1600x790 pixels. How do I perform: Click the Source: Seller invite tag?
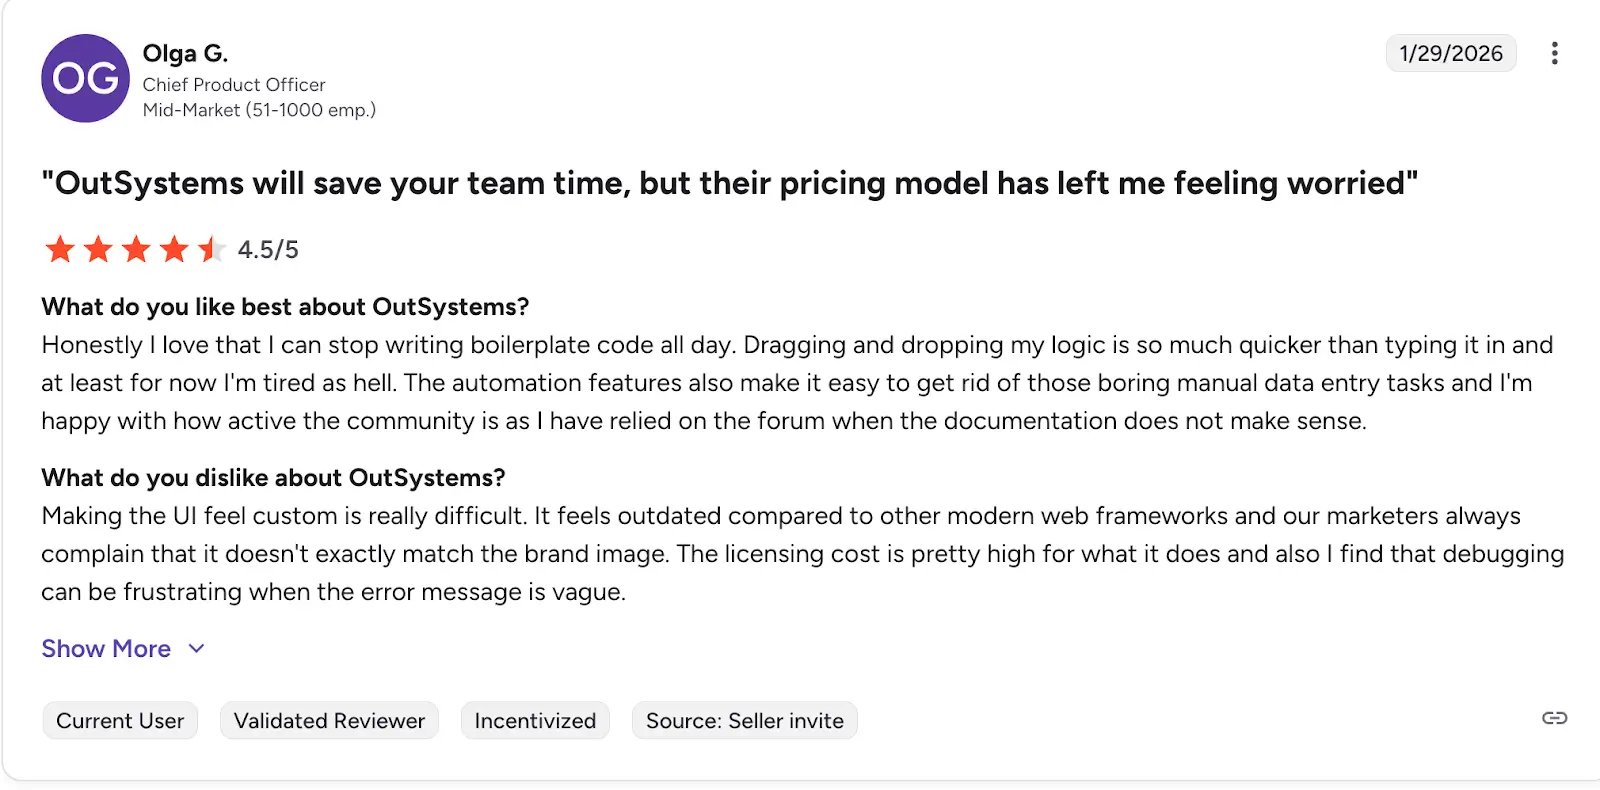744,721
